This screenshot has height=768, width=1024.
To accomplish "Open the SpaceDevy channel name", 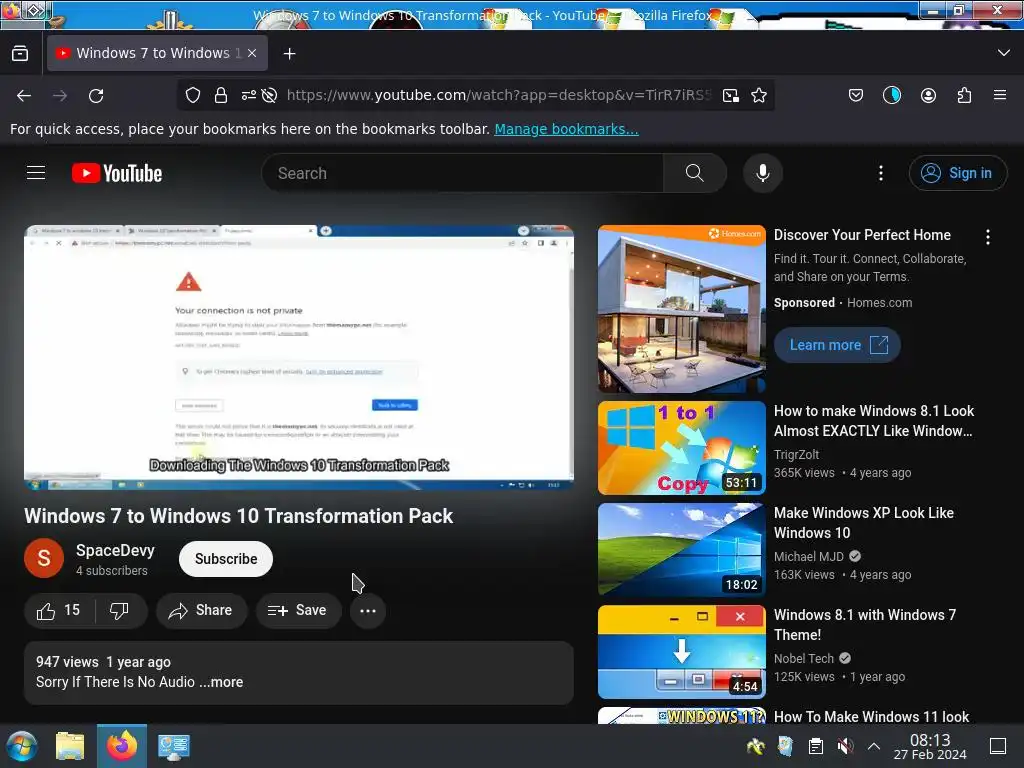I will pyautogui.click(x=115, y=551).
